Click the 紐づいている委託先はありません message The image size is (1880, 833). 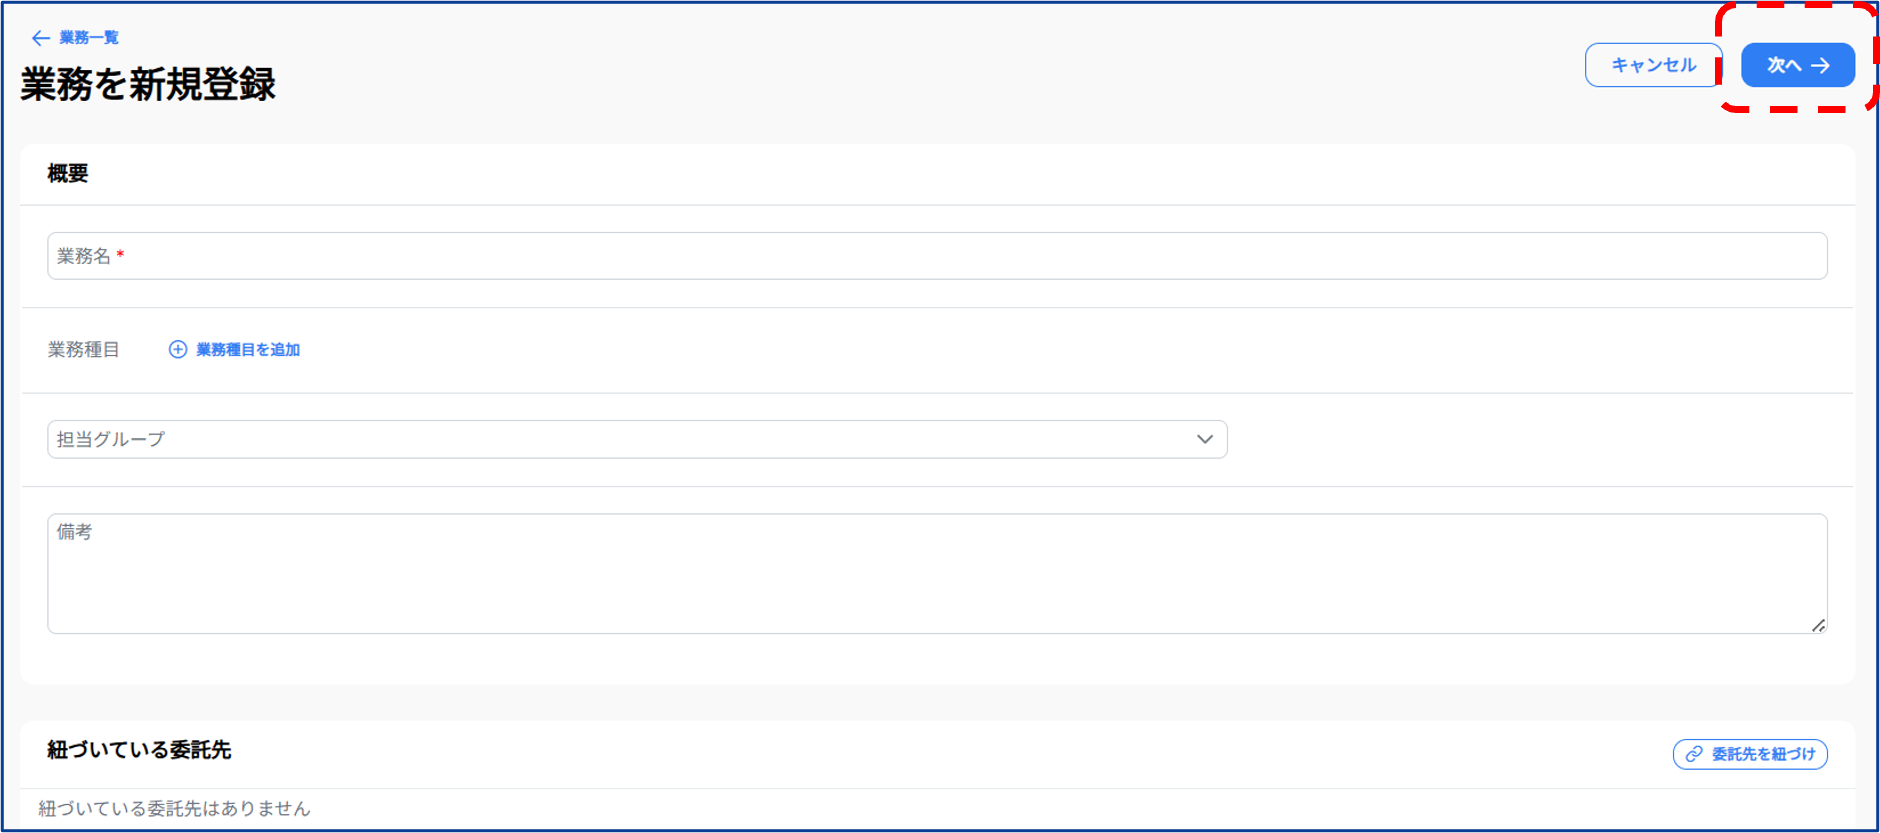coord(175,808)
